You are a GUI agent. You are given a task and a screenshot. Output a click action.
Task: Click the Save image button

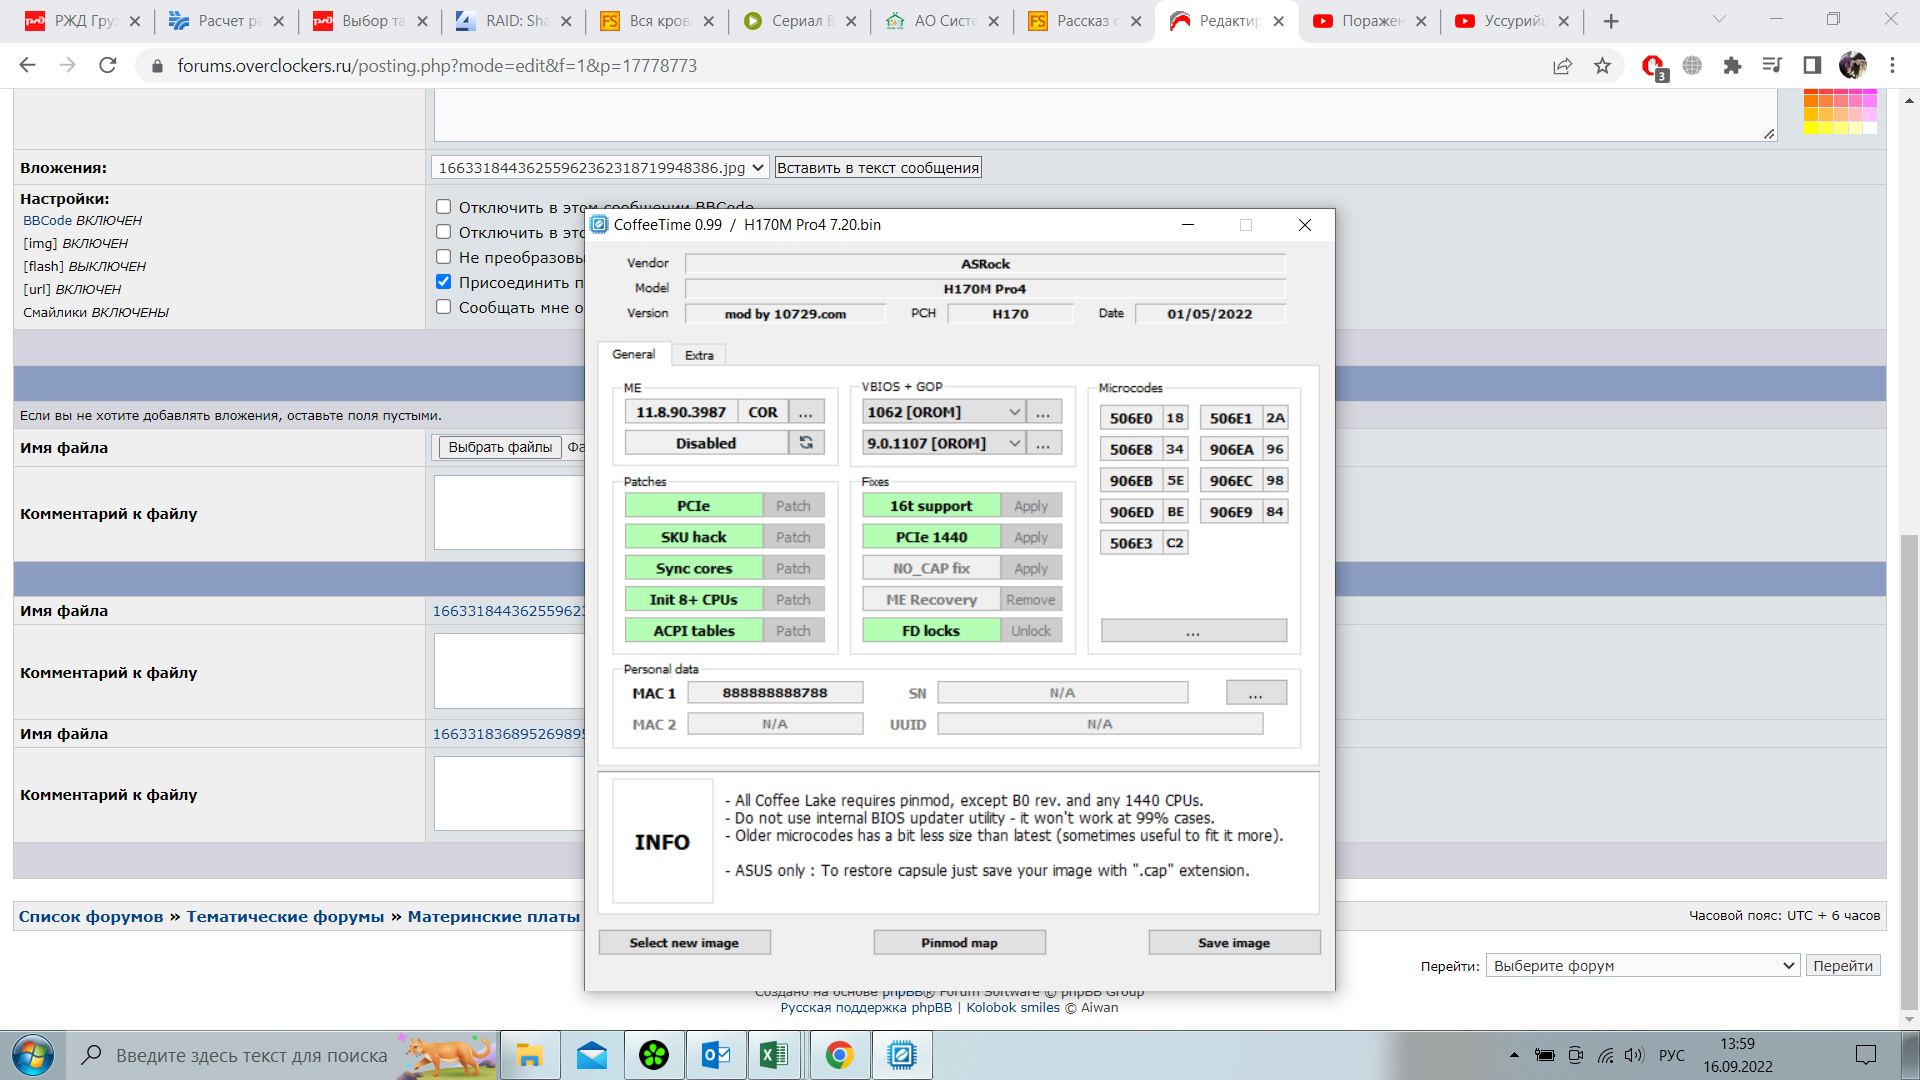(1234, 943)
